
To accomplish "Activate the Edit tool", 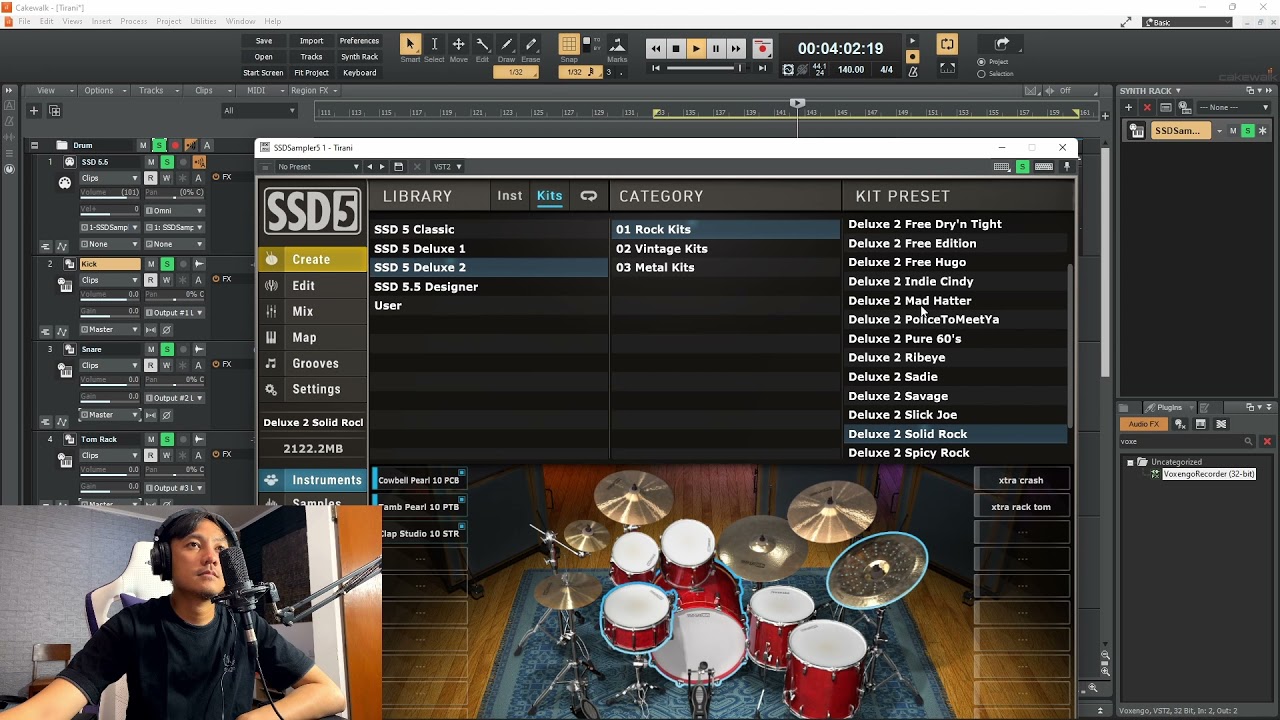I will coord(482,44).
